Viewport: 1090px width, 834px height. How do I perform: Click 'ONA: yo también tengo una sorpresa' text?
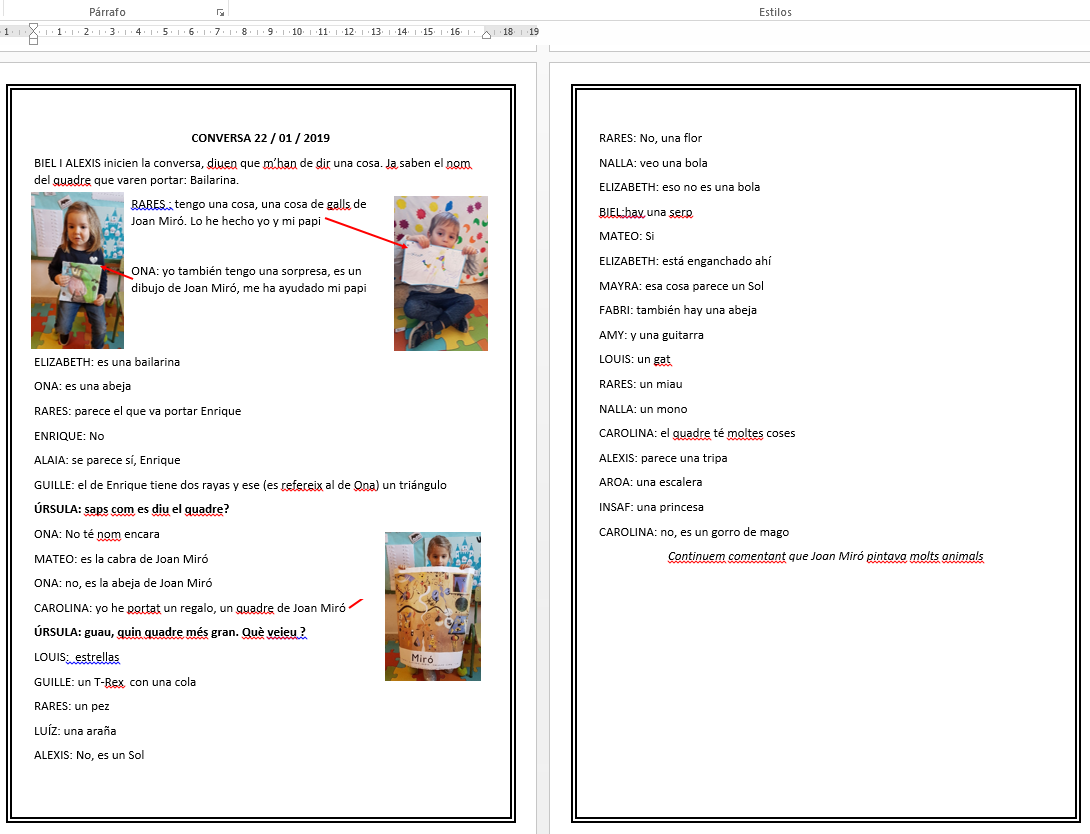(x=249, y=279)
